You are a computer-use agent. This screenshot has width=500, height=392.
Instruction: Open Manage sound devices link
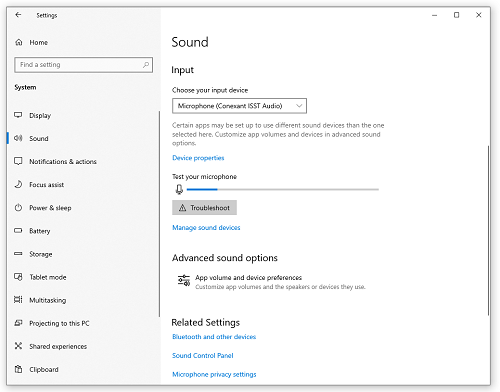pyautogui.click(x=206, y=227)
